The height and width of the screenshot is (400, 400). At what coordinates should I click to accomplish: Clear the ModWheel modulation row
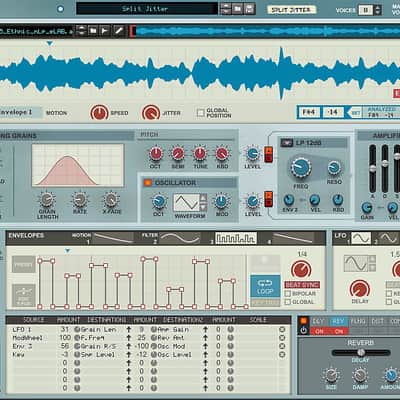(282, 338)
